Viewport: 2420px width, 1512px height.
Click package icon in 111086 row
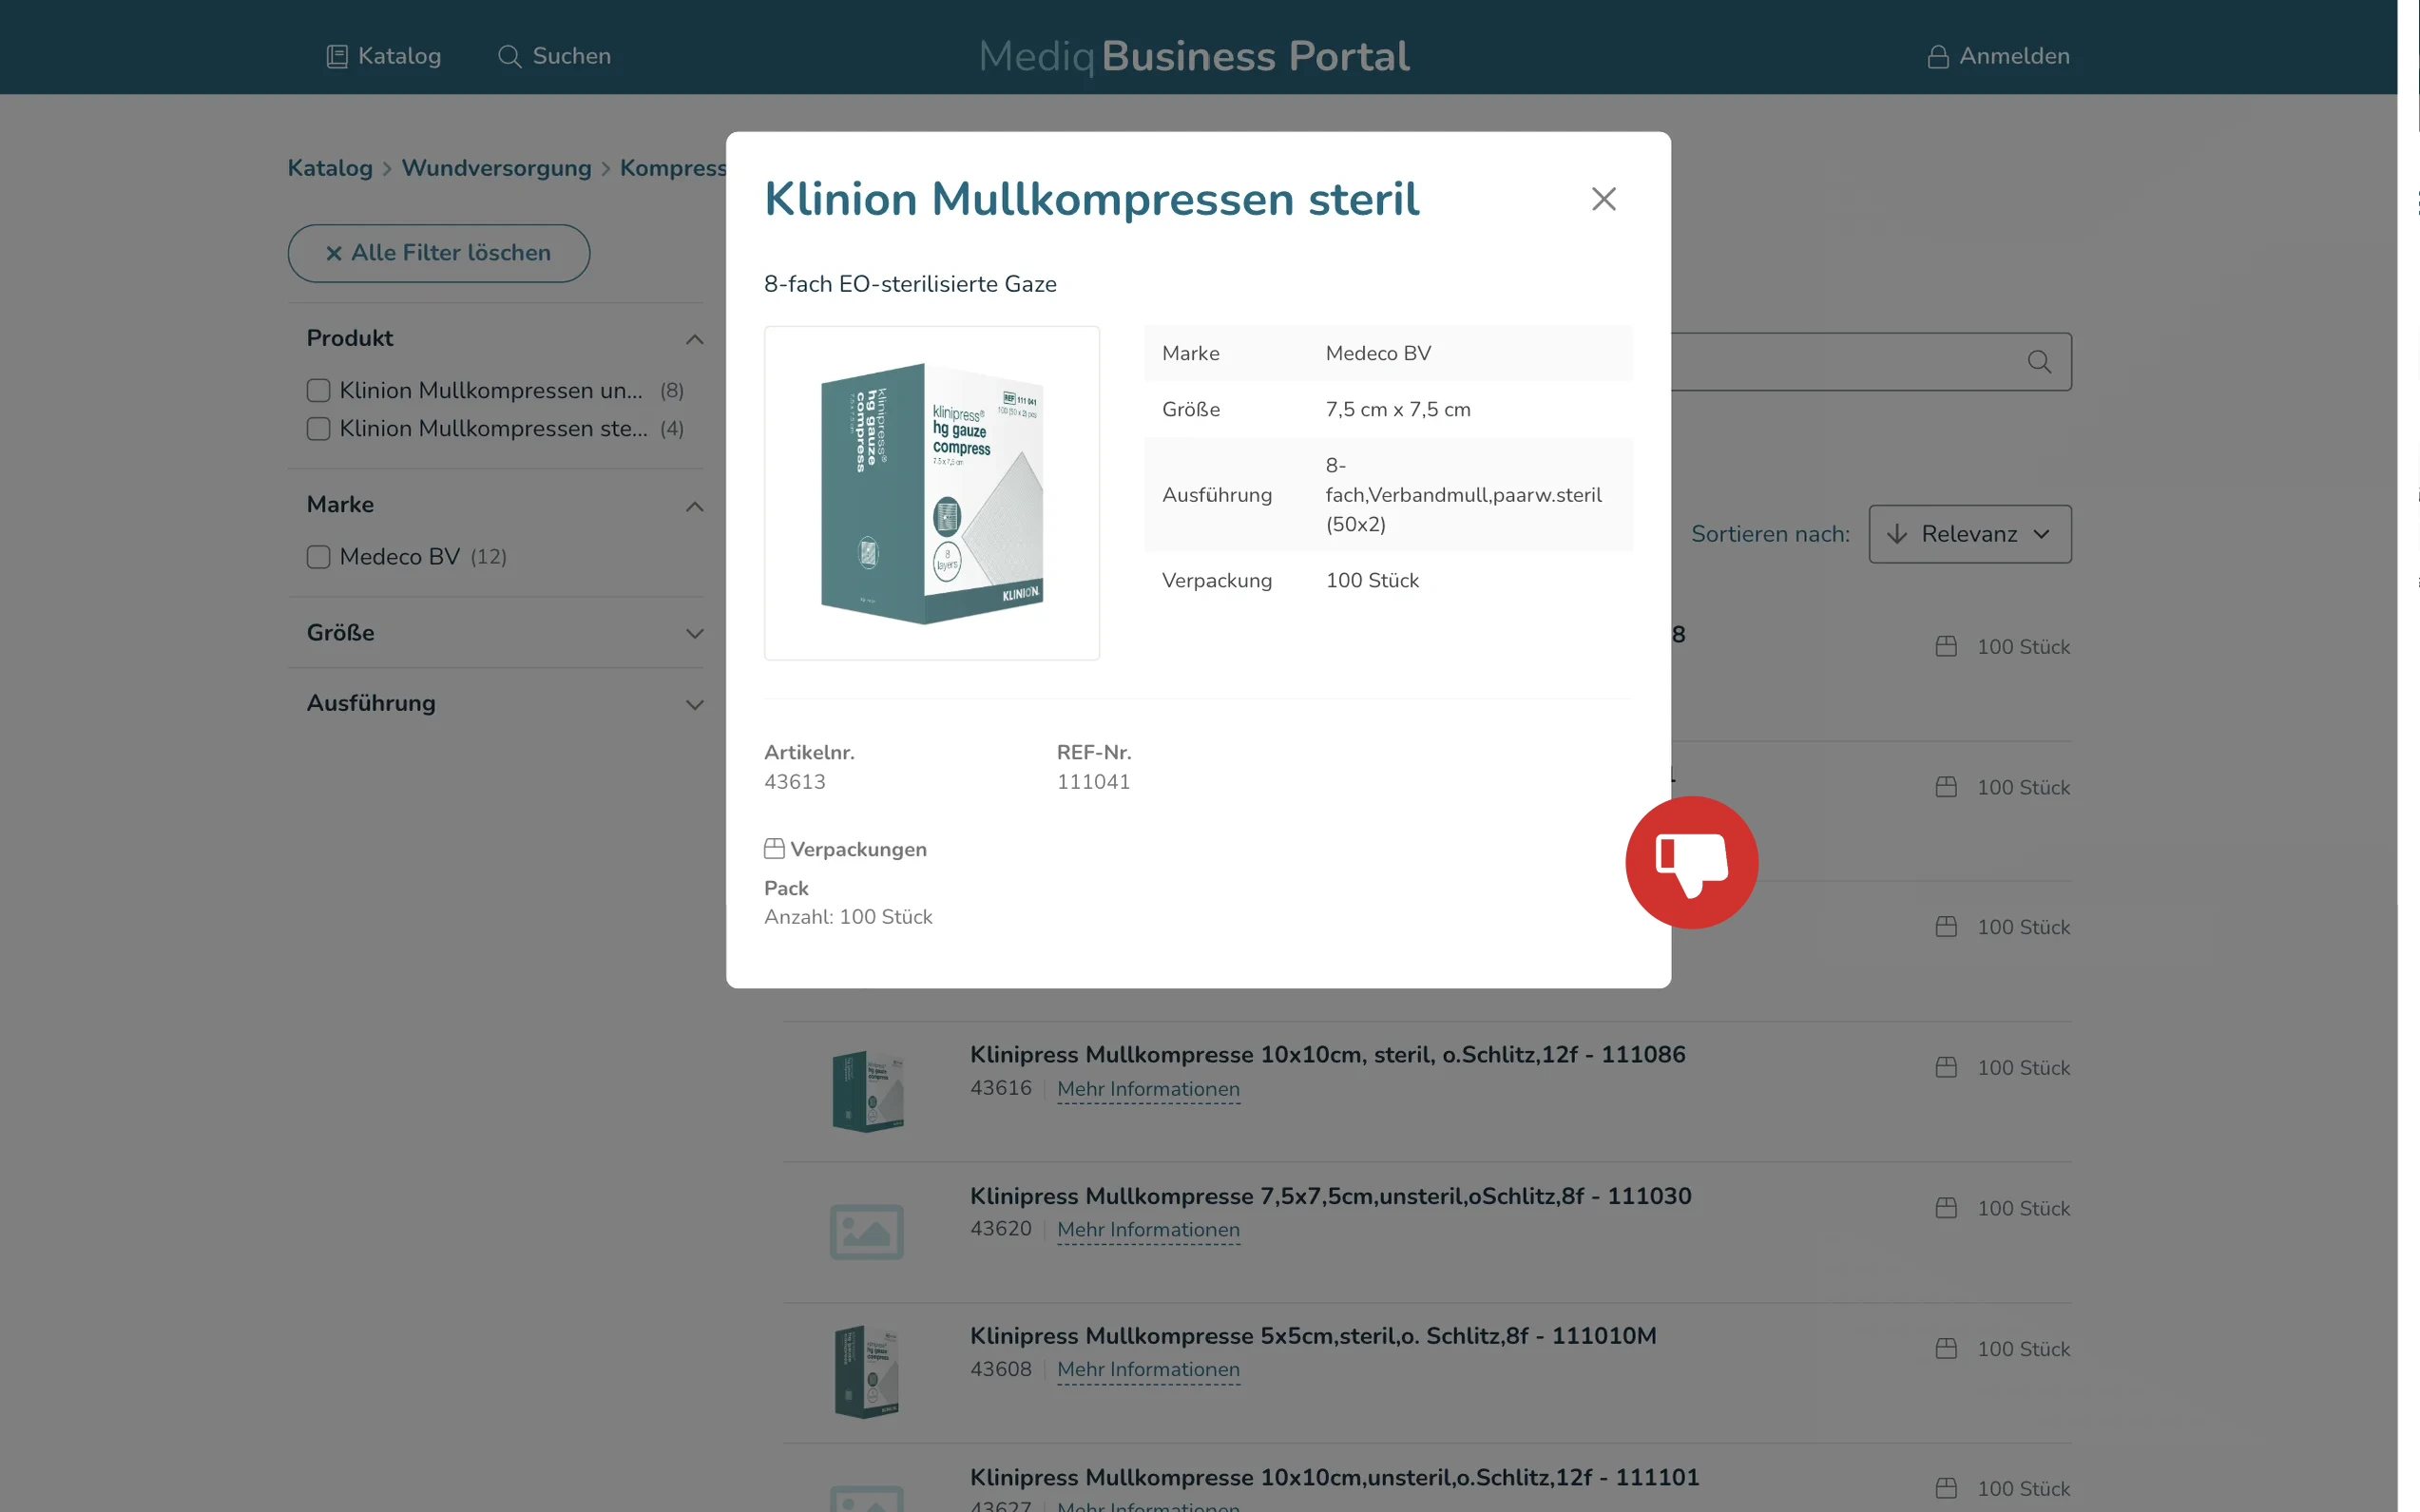tap(1945, 1068)
